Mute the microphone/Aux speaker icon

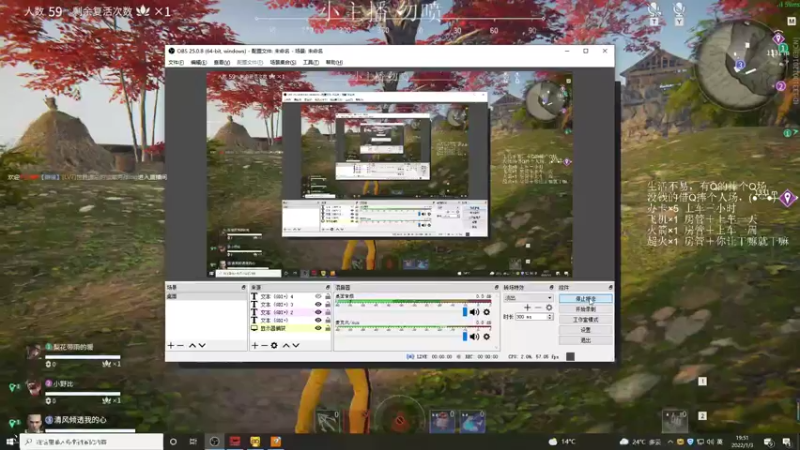[474, 337]
